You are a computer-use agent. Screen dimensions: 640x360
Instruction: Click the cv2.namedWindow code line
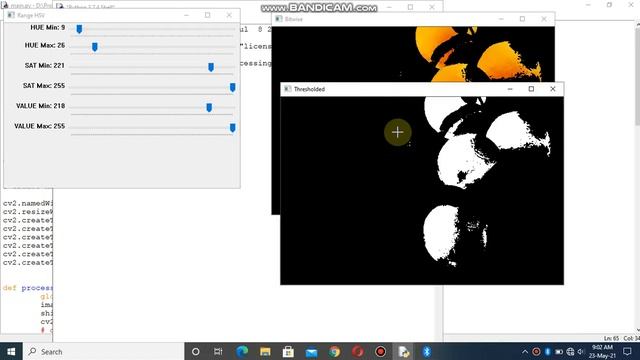click(28, 203)
